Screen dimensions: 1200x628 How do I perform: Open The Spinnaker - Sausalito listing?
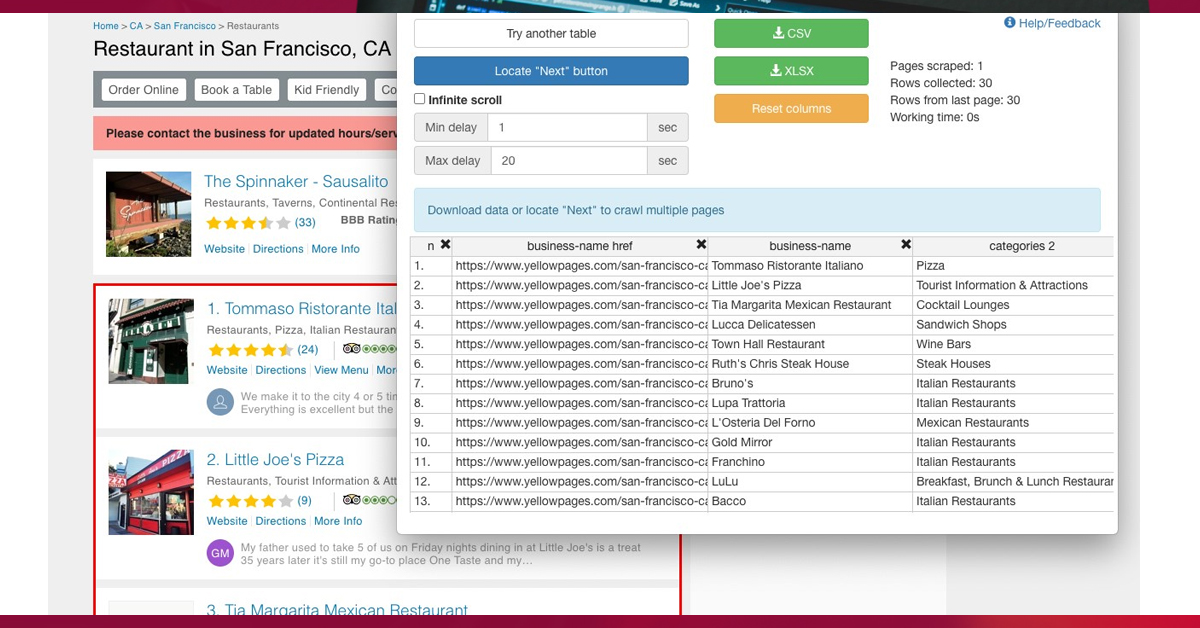coord(296,181)
